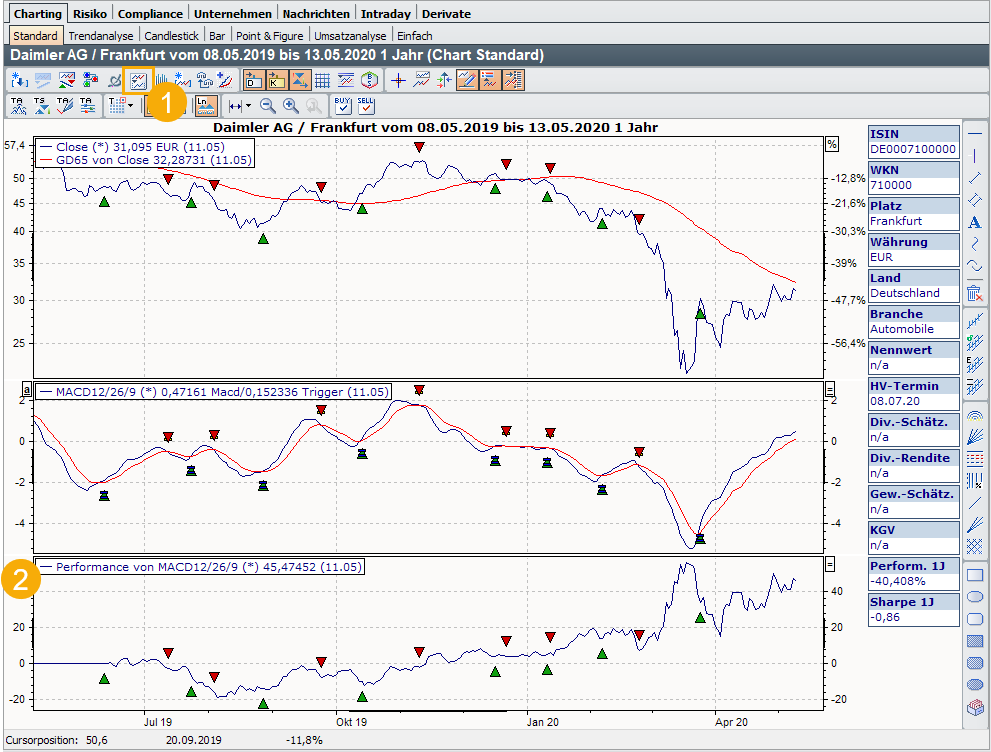Toggle the grid display icon
The height and width of the screenshot is (752, 991).
(323, 80)
